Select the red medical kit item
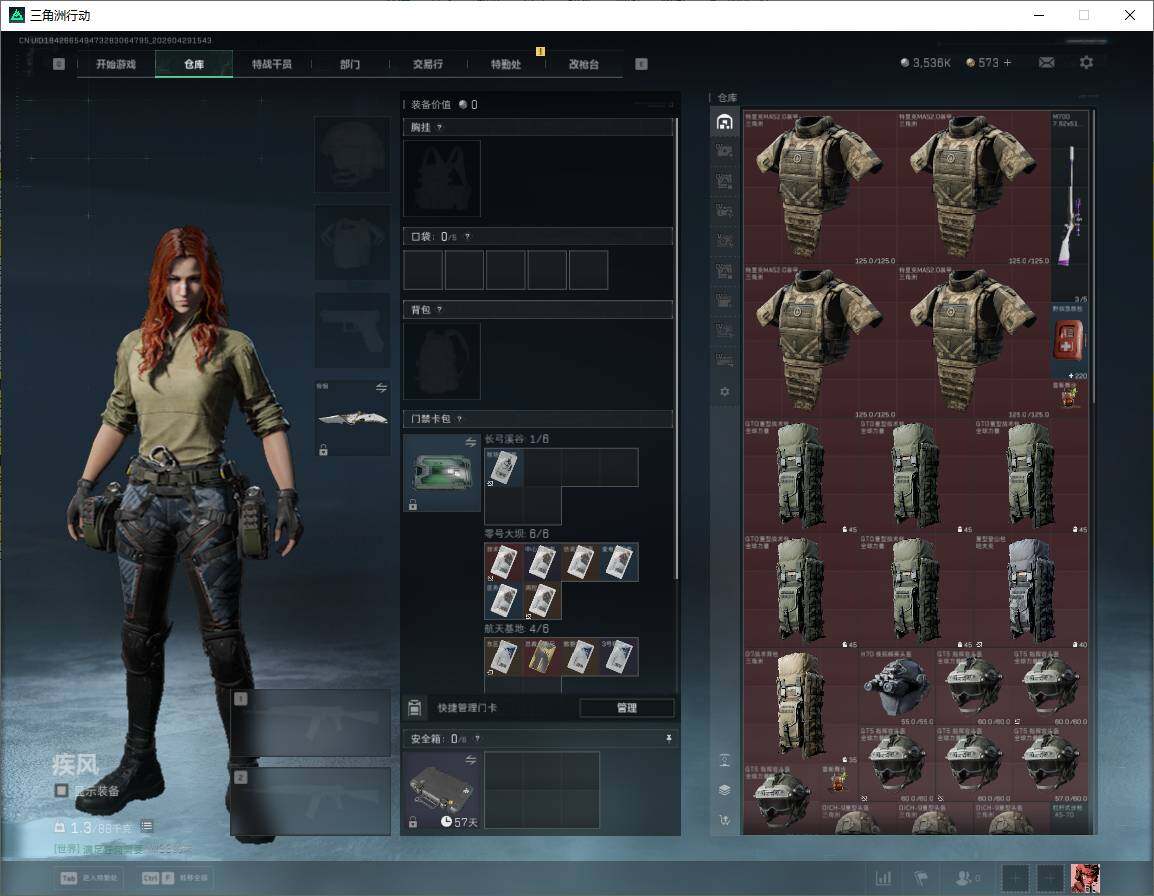1154x896 pixels. tap(1069, 342)
